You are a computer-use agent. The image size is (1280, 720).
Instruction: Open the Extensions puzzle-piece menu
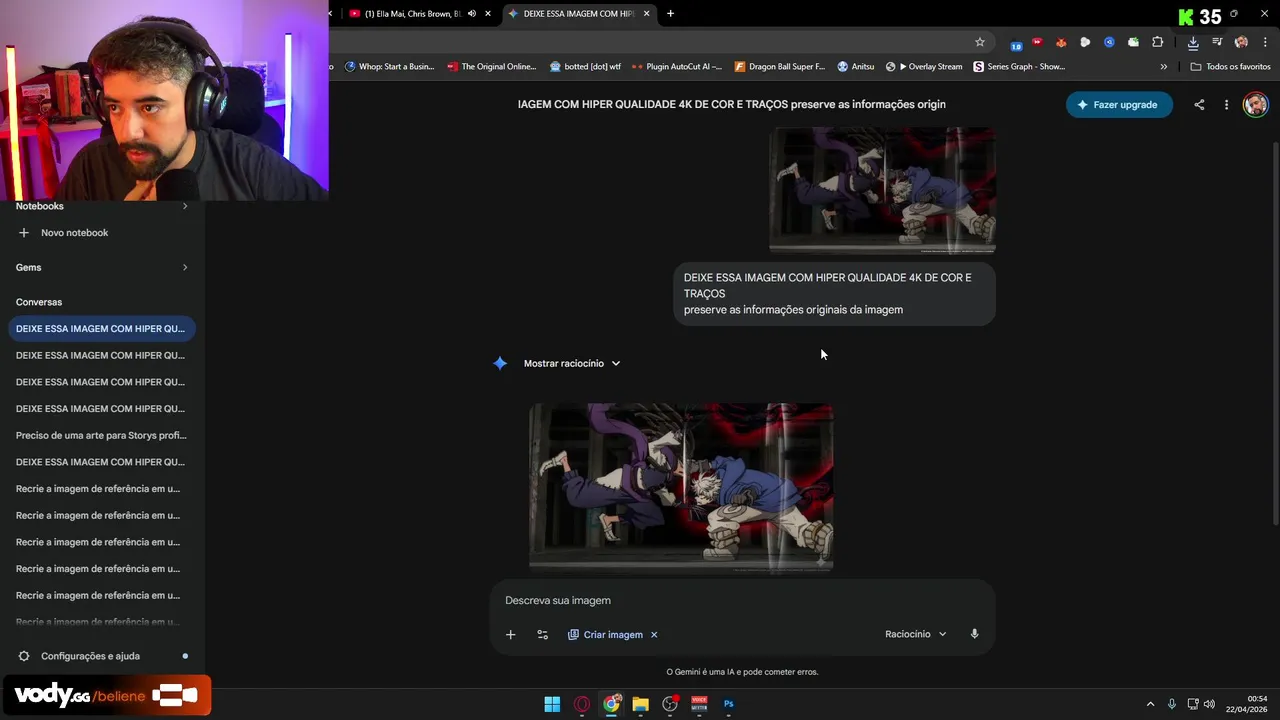[1158, 42]
